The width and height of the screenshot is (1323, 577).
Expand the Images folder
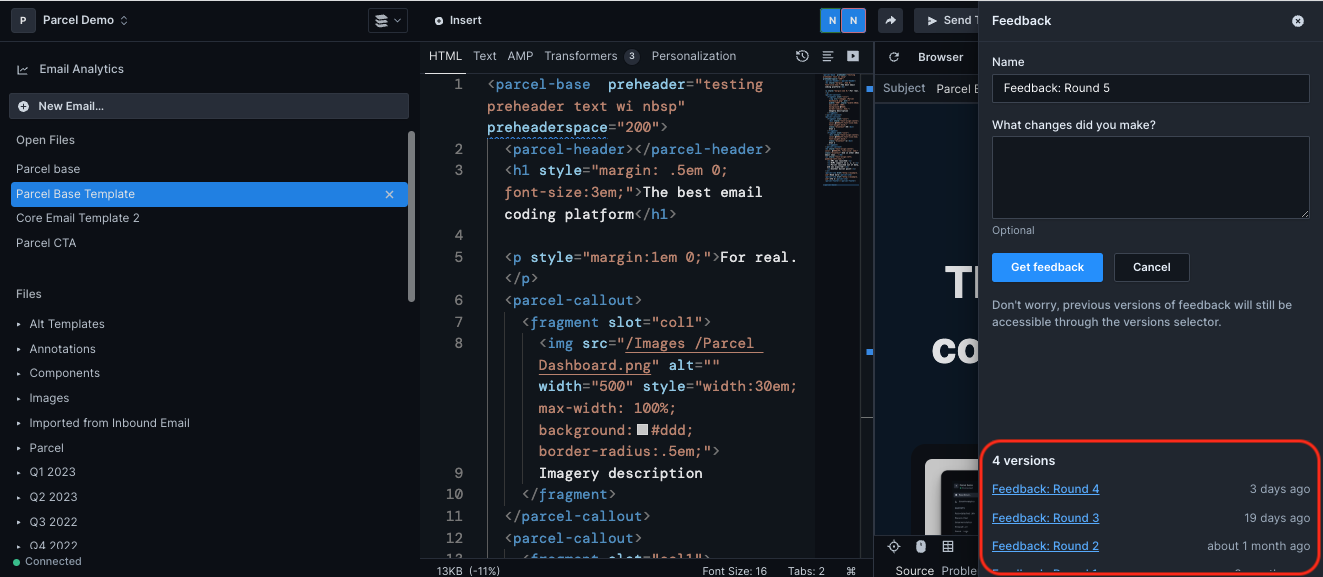pos(43,398)
